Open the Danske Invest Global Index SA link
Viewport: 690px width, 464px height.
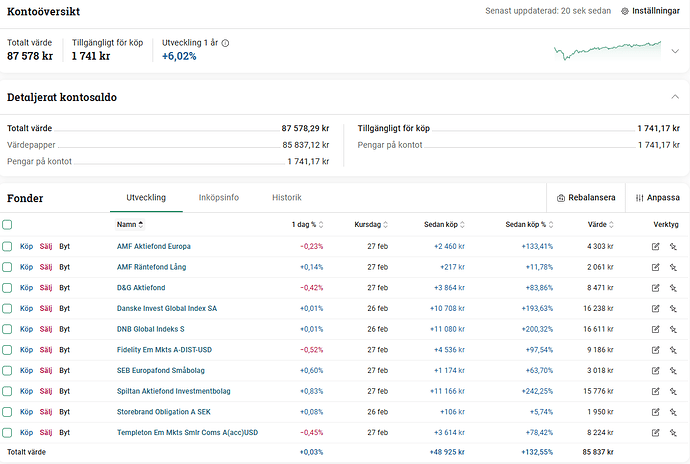click(167, 309)
